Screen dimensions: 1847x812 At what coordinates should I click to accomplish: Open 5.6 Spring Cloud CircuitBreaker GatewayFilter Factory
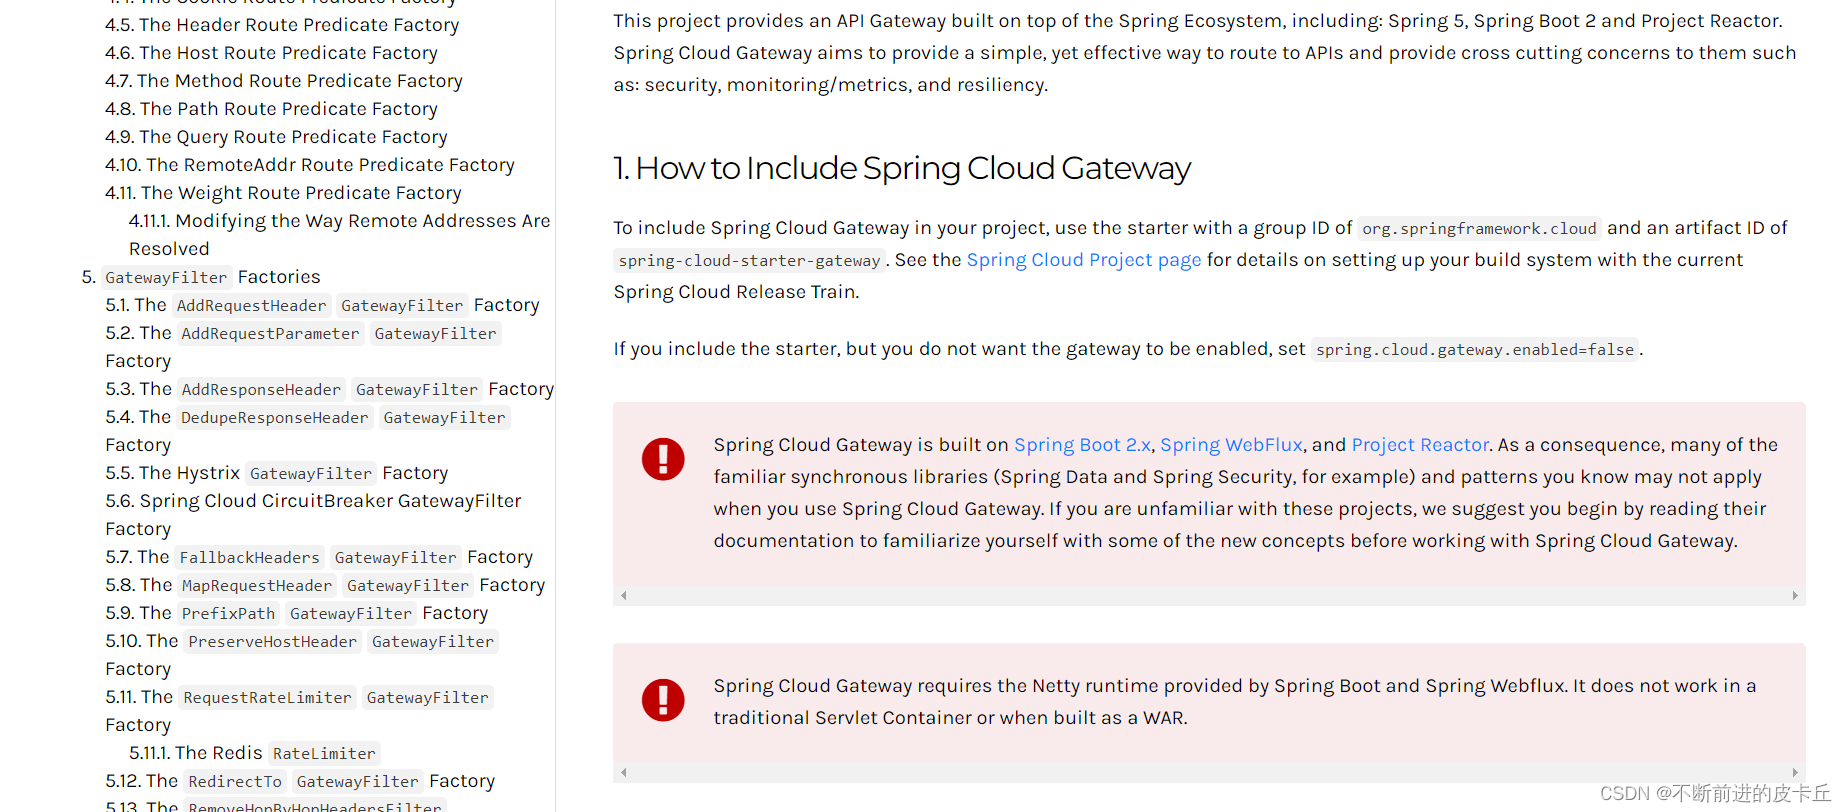(313, 515)
